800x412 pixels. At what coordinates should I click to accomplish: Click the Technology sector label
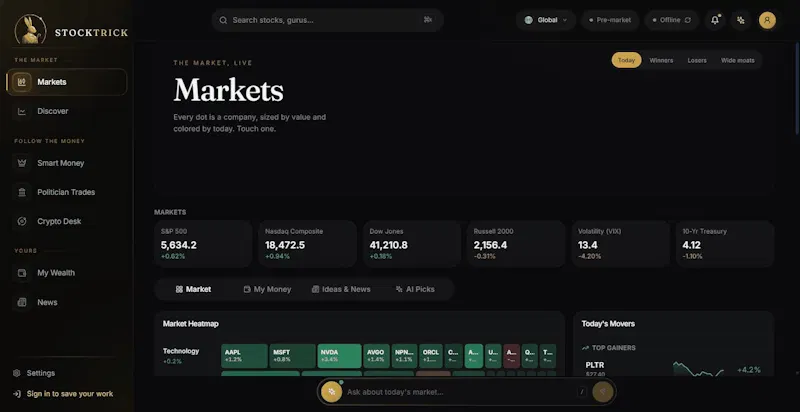[x=181, y=351]
